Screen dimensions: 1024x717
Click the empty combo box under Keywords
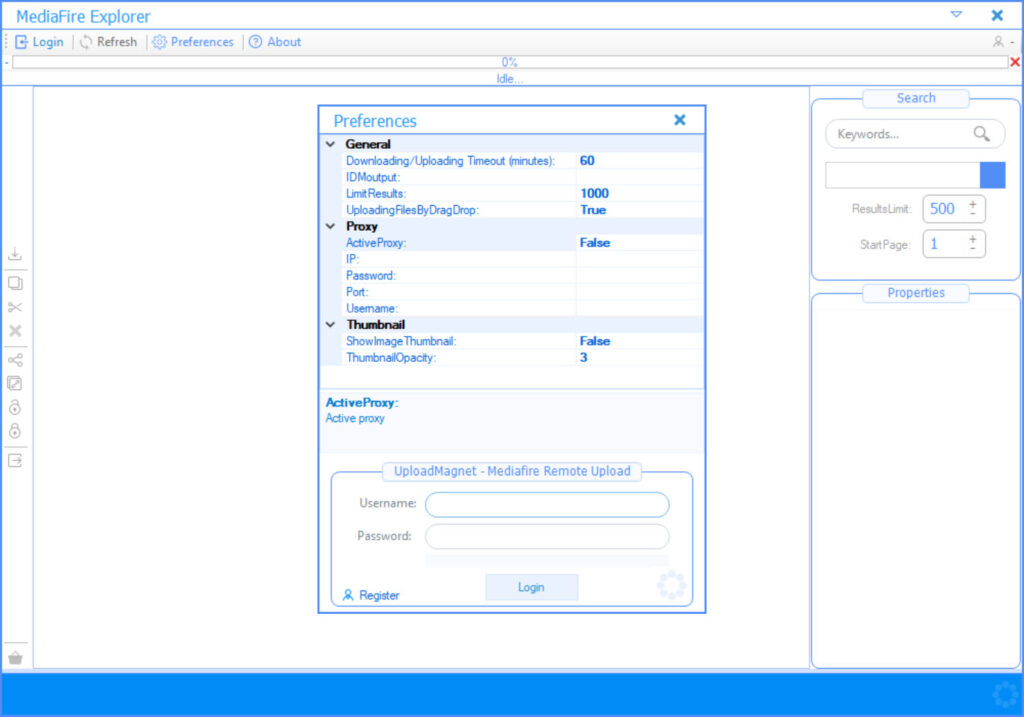[x=903, y=175]
